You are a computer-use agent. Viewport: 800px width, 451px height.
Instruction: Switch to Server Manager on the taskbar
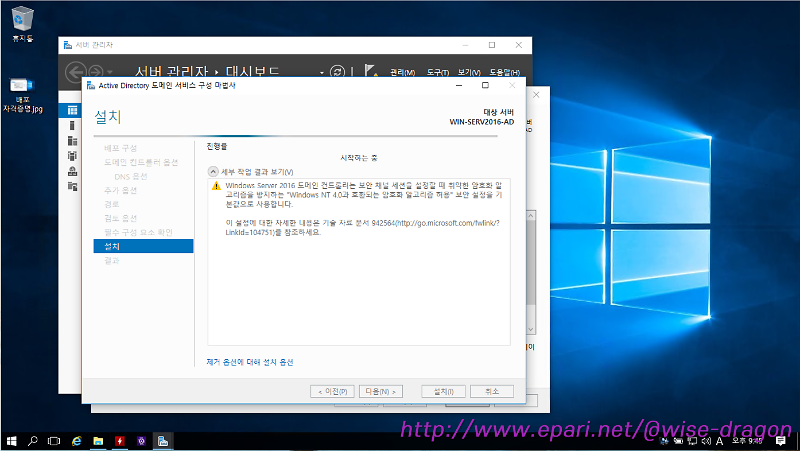tap(163, 441)
